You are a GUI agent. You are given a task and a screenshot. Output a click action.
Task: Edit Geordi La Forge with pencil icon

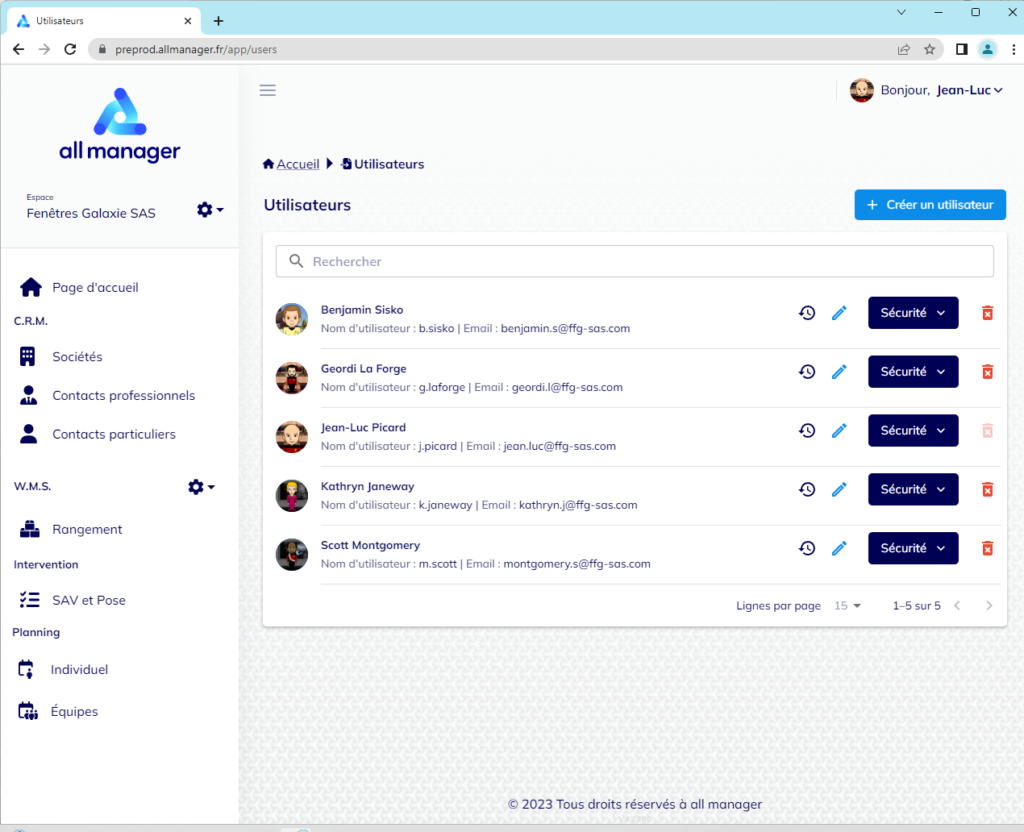pos(839,372)
